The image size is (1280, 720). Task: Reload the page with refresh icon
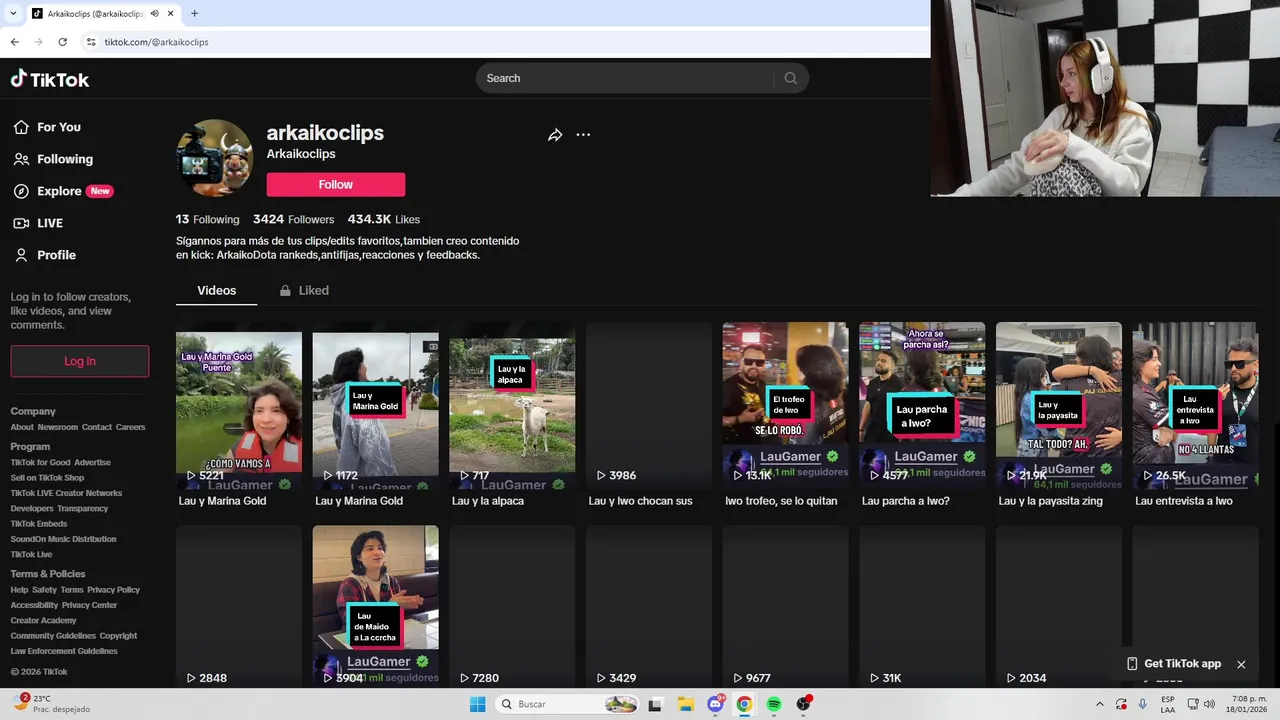tap(62, 42)
